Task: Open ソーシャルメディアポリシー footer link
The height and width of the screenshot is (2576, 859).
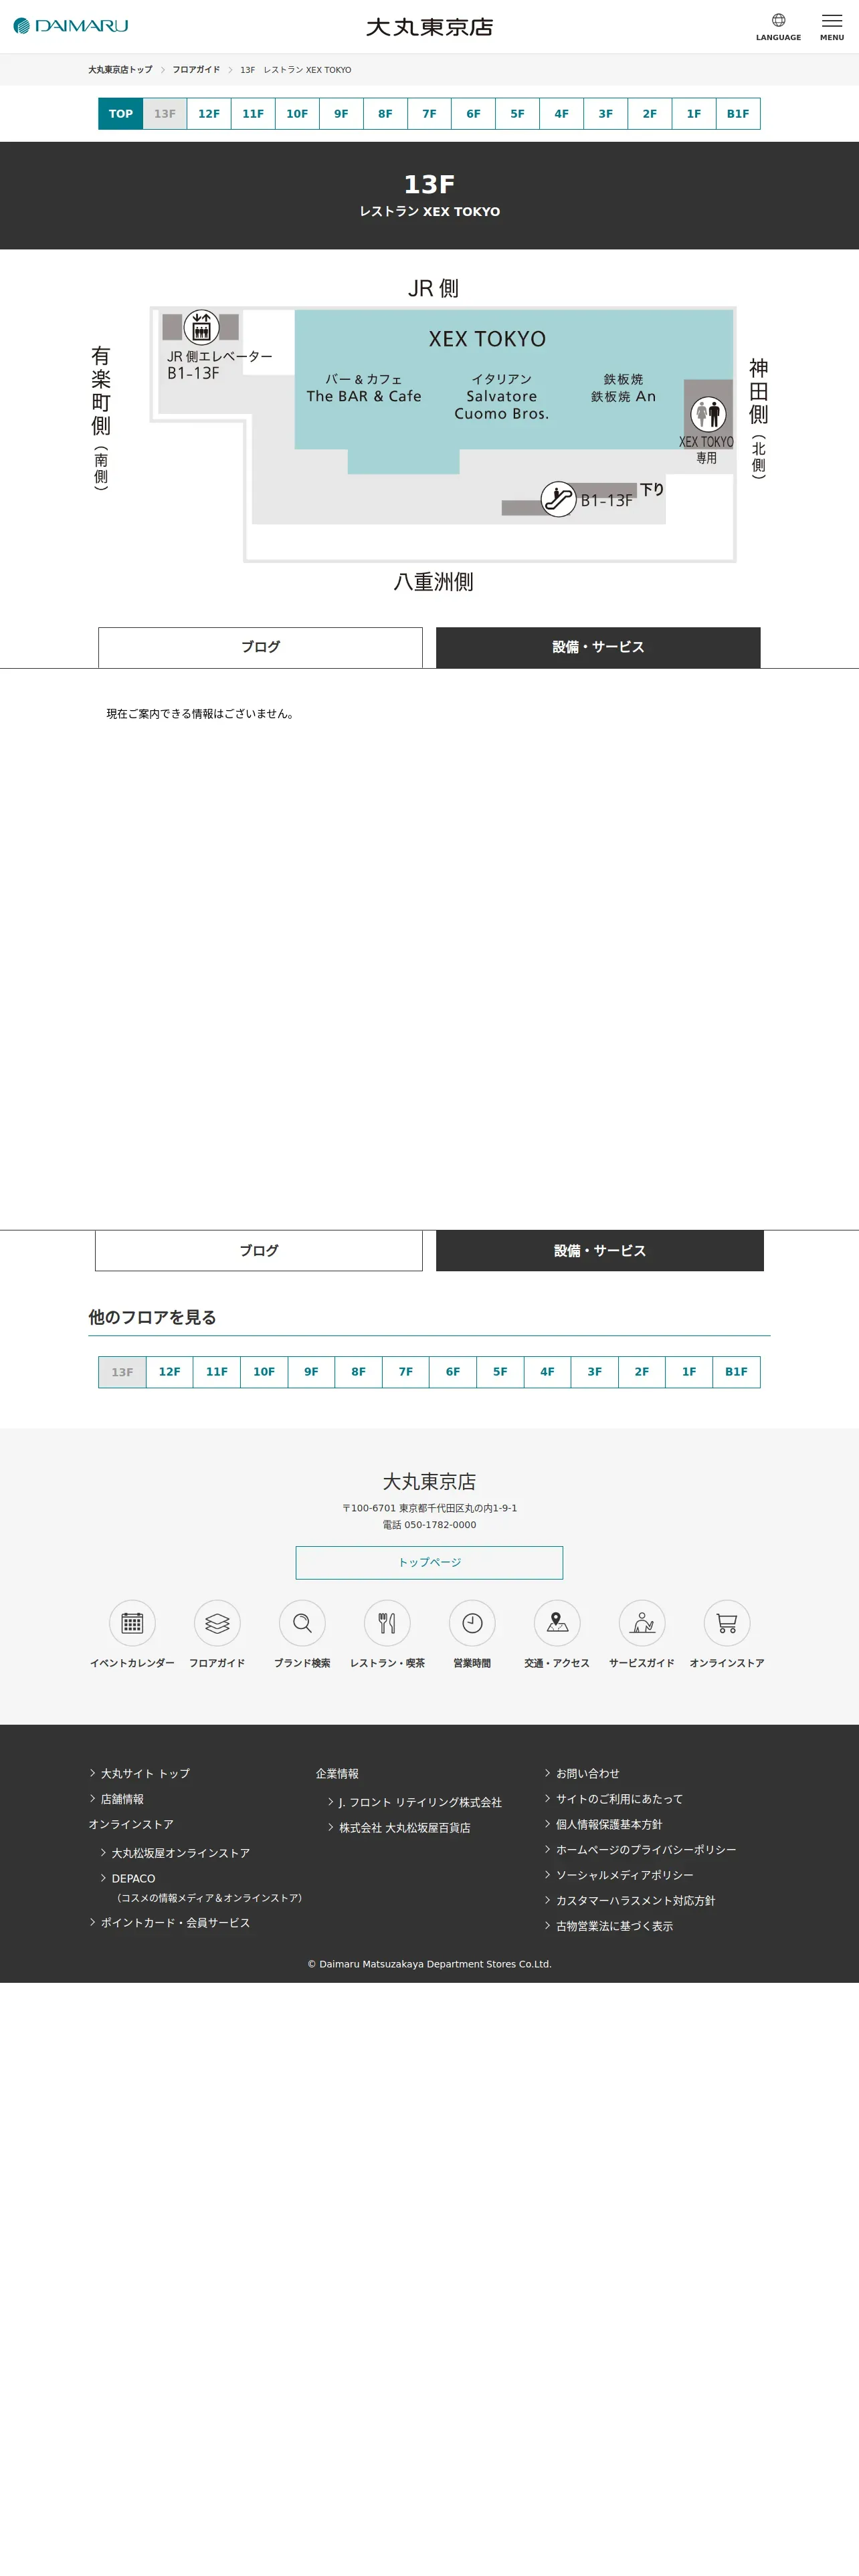Action: [x=624, y=1875]
